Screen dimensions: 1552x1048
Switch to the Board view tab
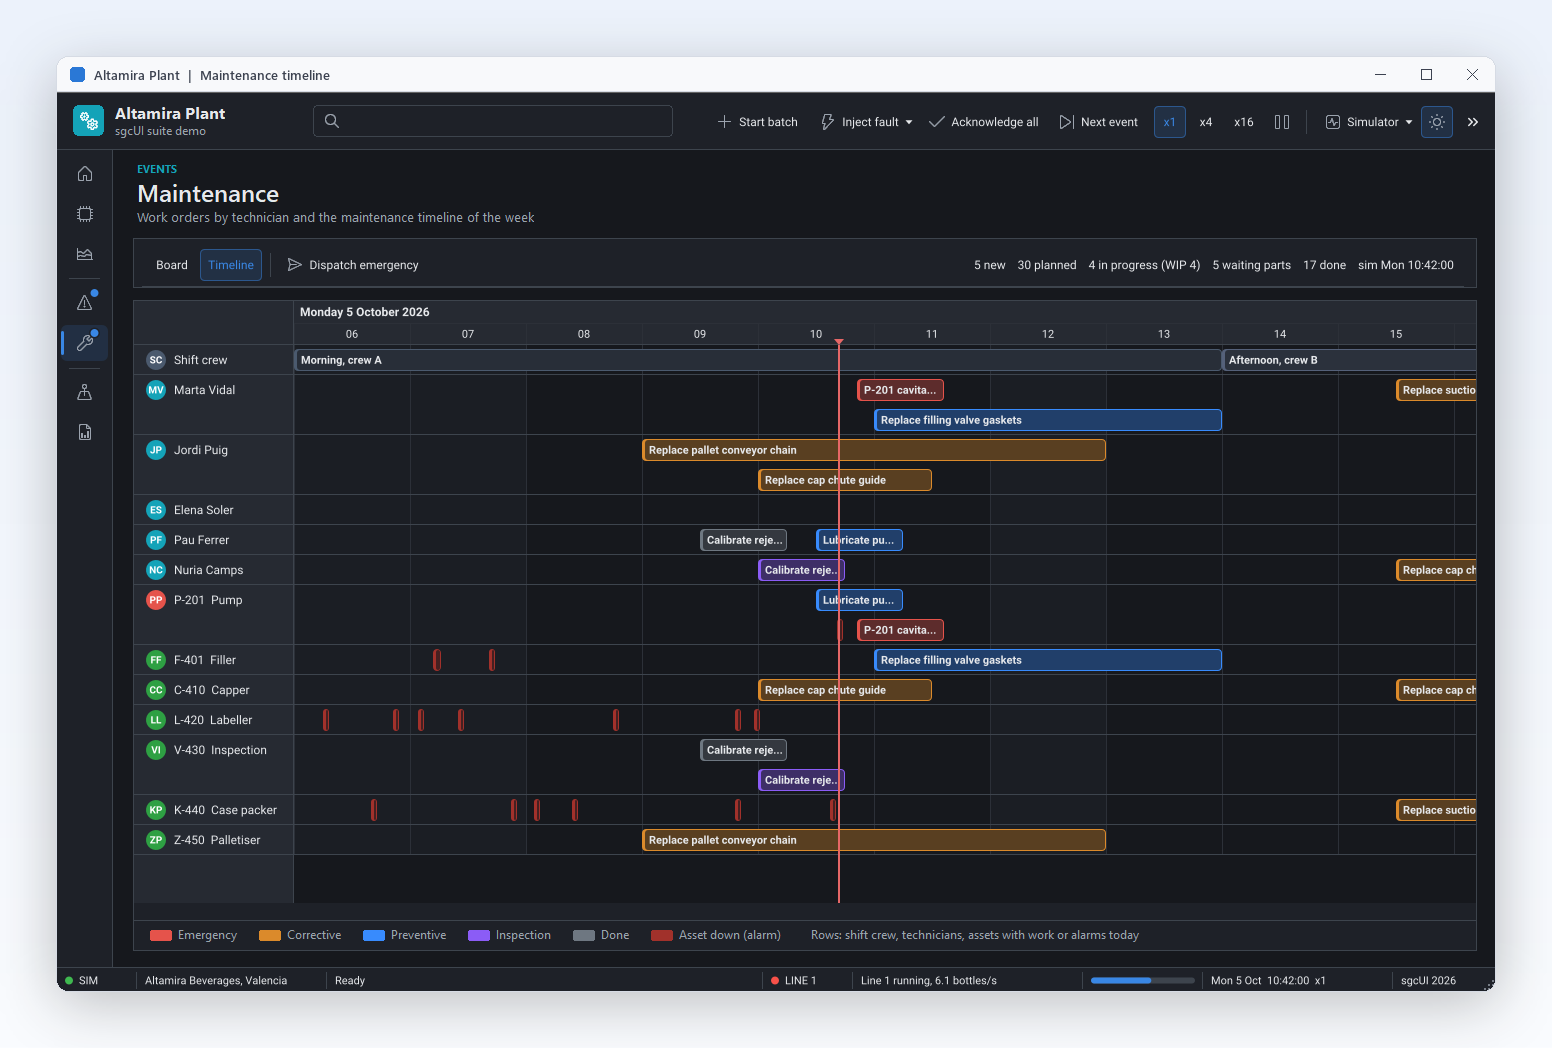point(172,265)
